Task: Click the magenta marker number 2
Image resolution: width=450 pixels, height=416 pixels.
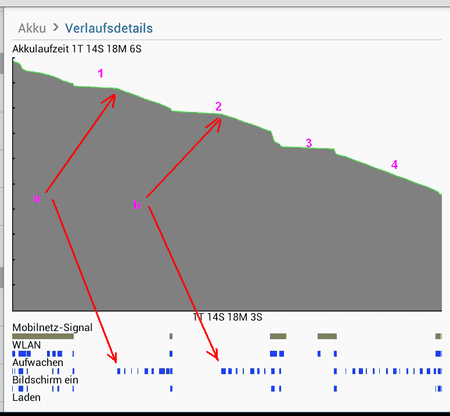Action: coord(218,106)
